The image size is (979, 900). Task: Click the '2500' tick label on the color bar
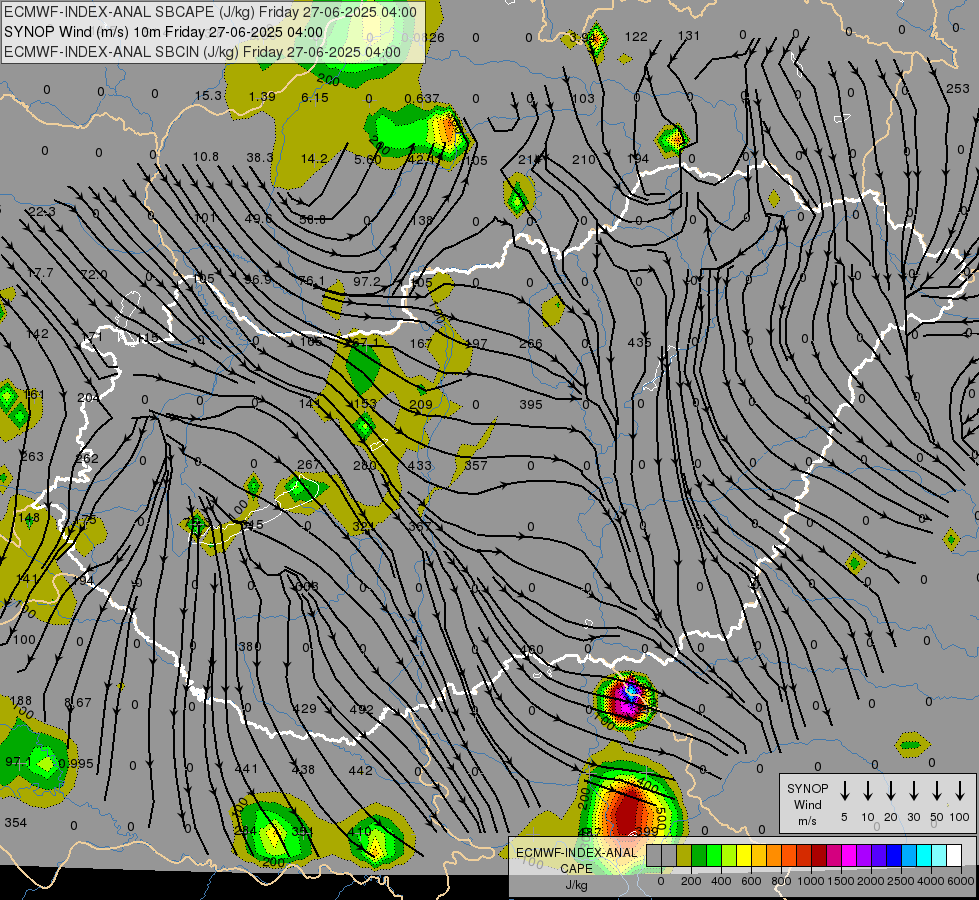tap(900, 881)
